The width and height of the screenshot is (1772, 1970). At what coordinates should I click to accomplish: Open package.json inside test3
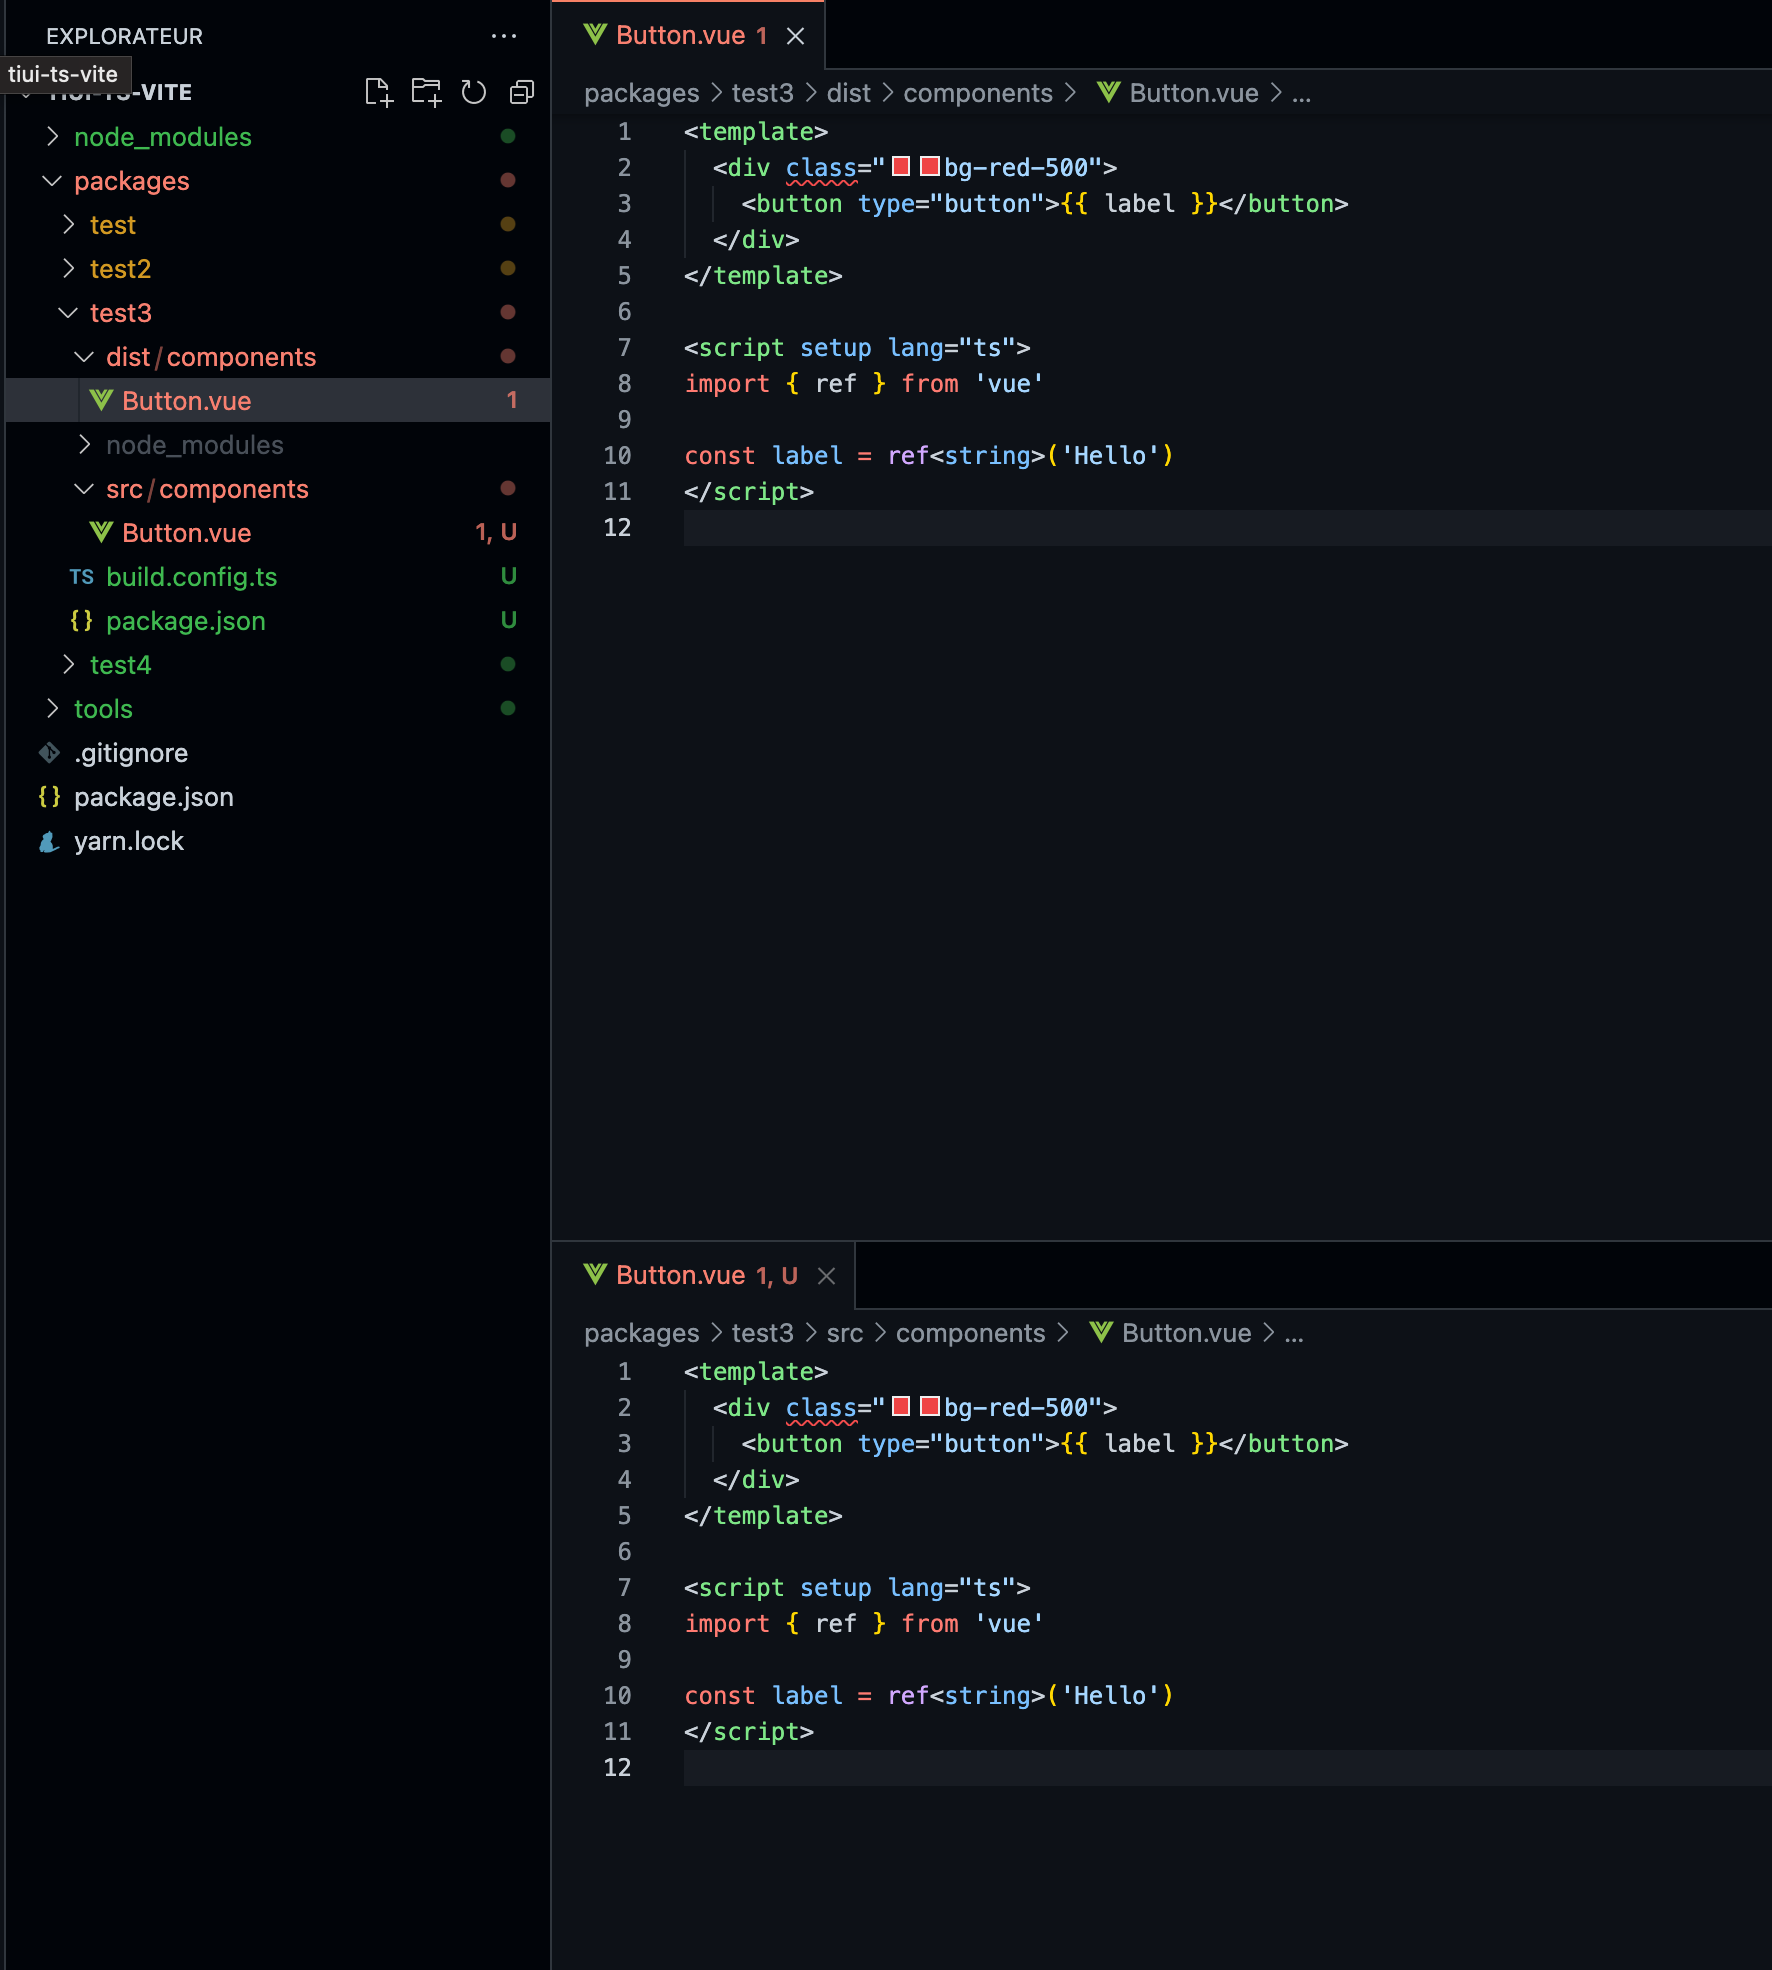278,621
